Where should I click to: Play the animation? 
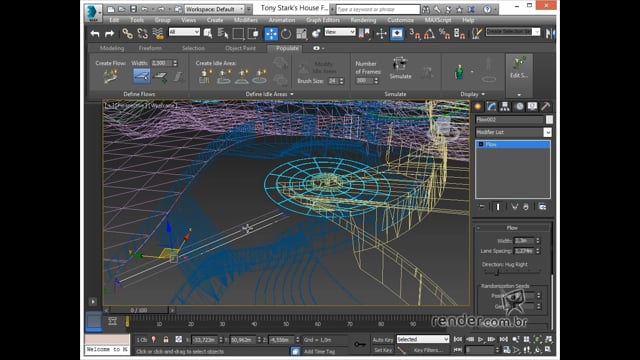coord(481,340)
